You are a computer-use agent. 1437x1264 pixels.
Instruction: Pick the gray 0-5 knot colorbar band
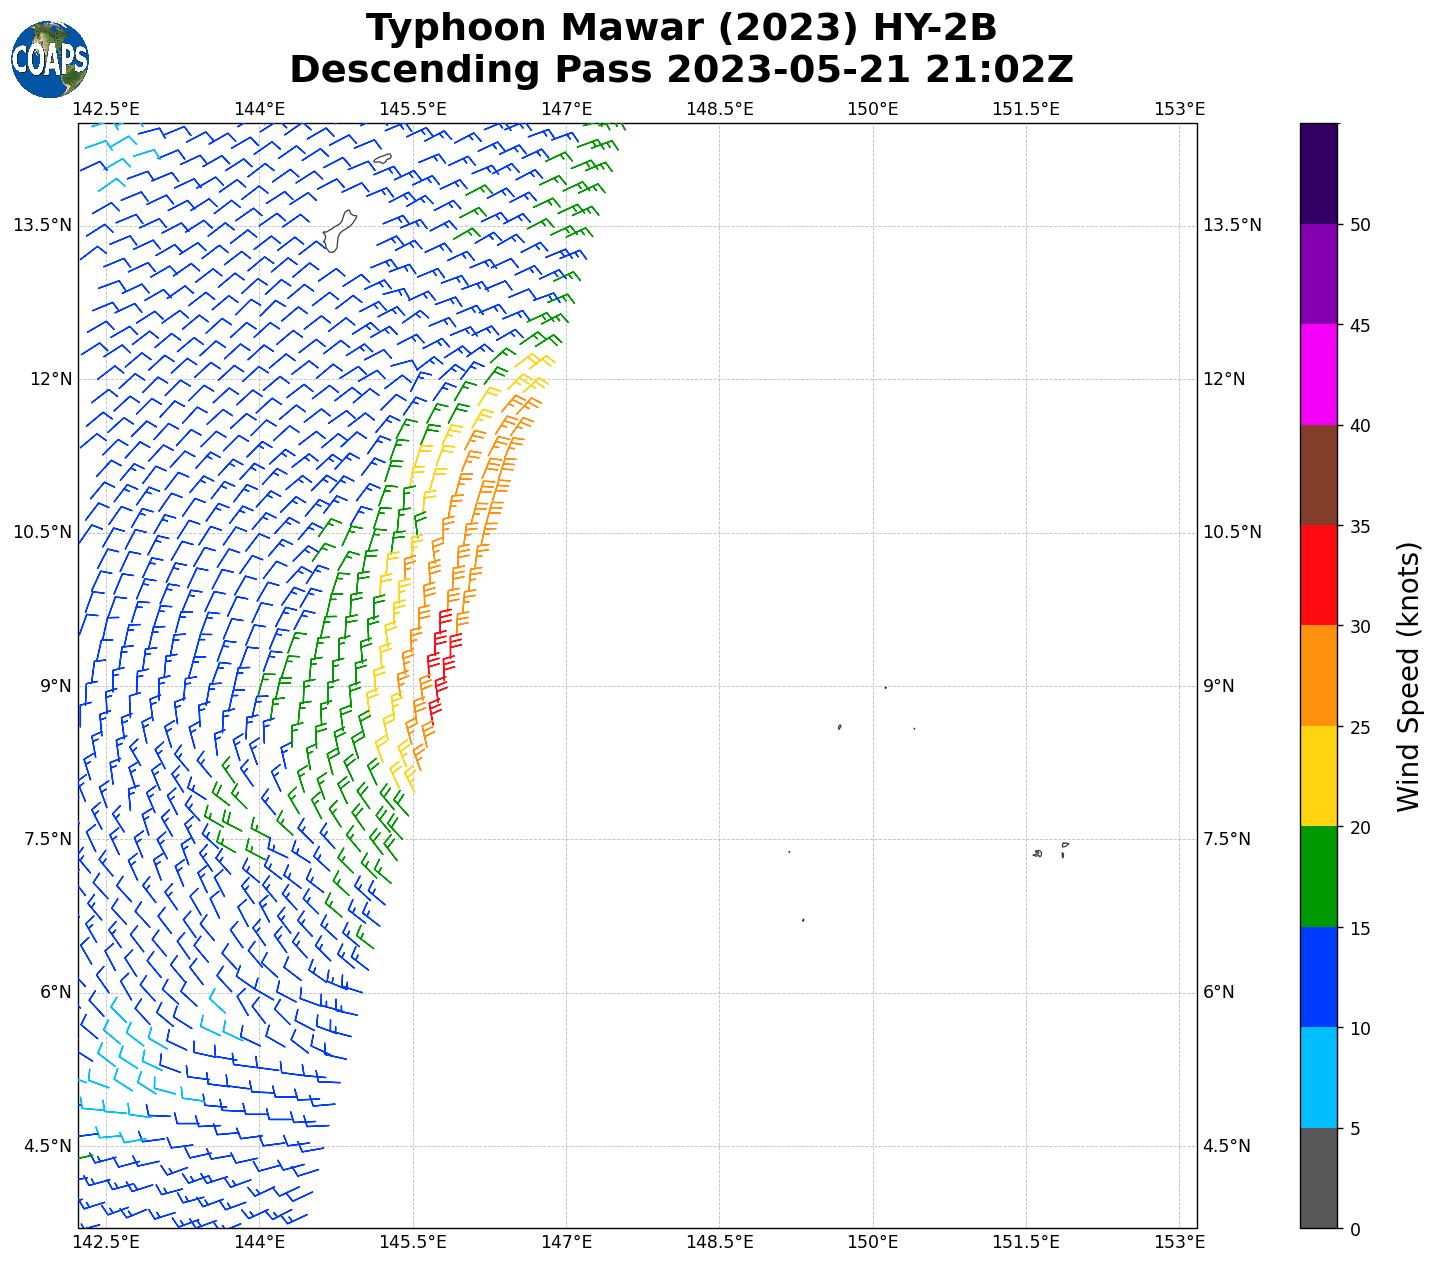click(1318, 1177)
